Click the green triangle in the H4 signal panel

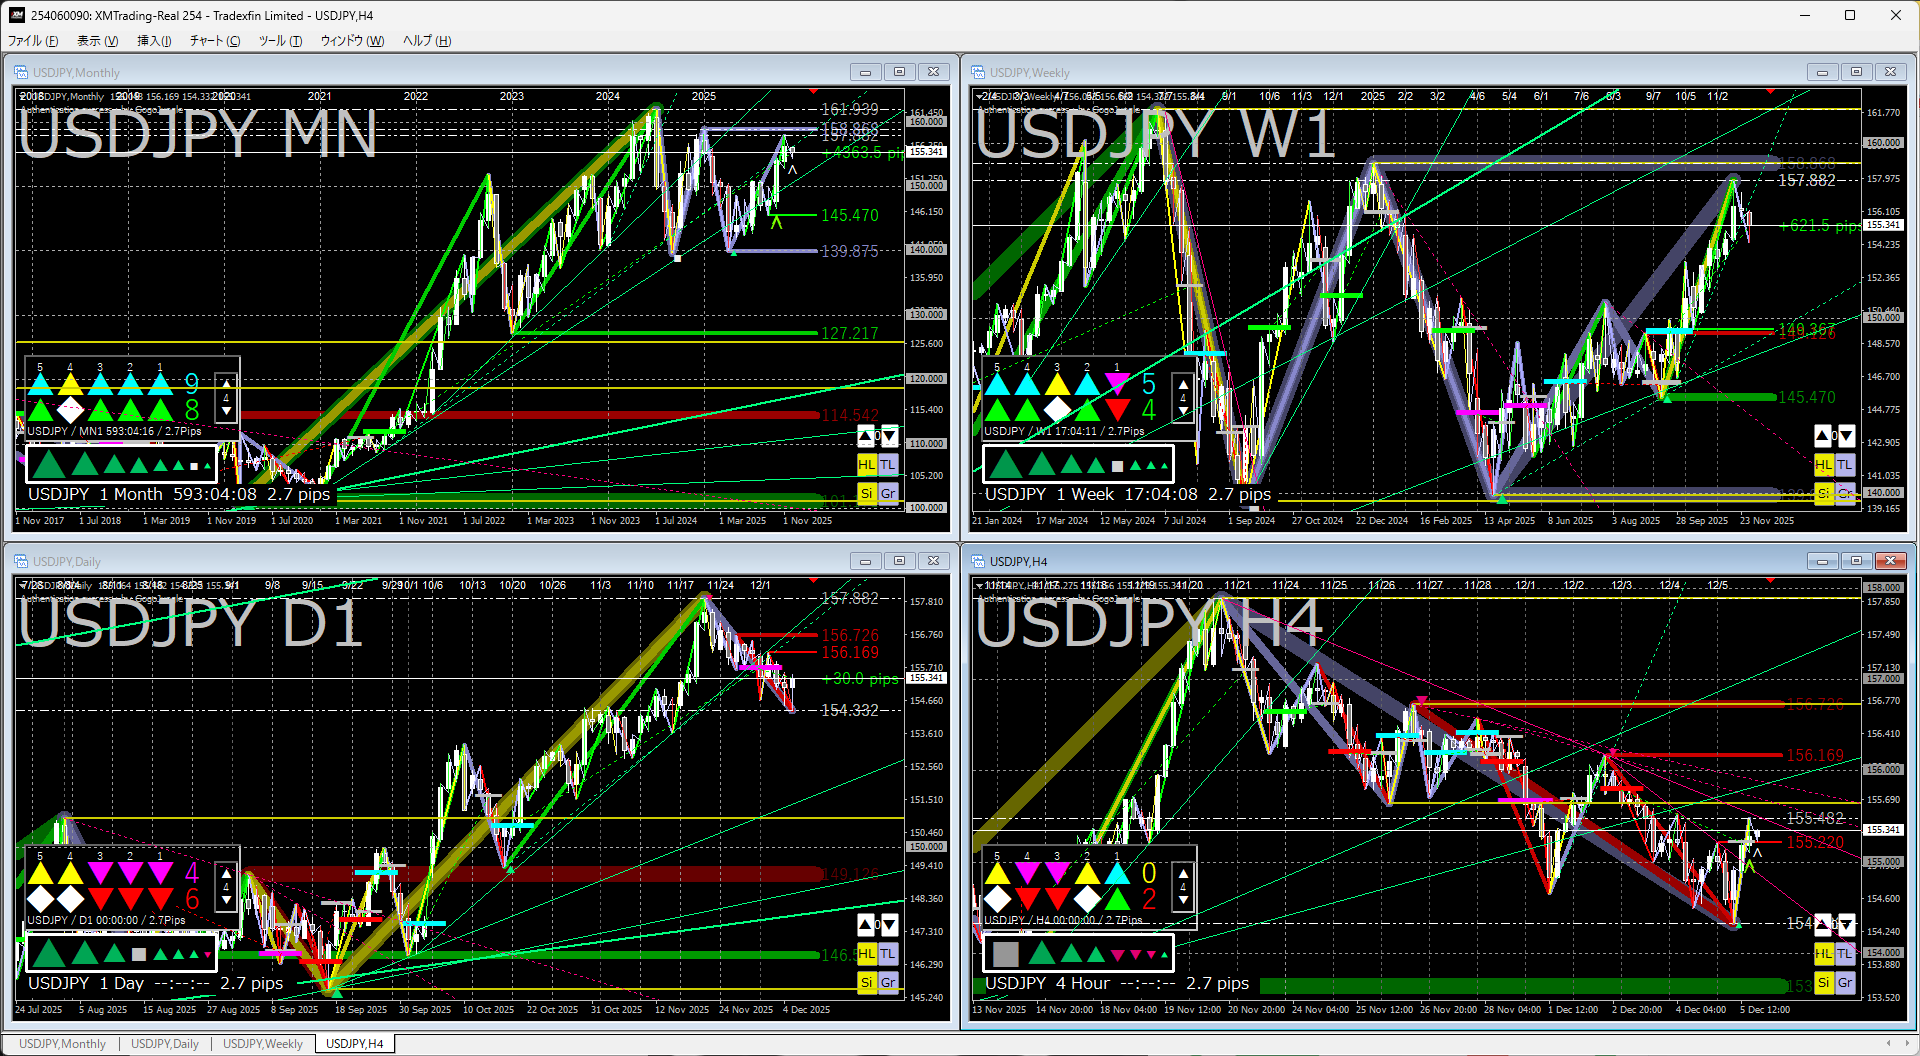point(1117,900)
